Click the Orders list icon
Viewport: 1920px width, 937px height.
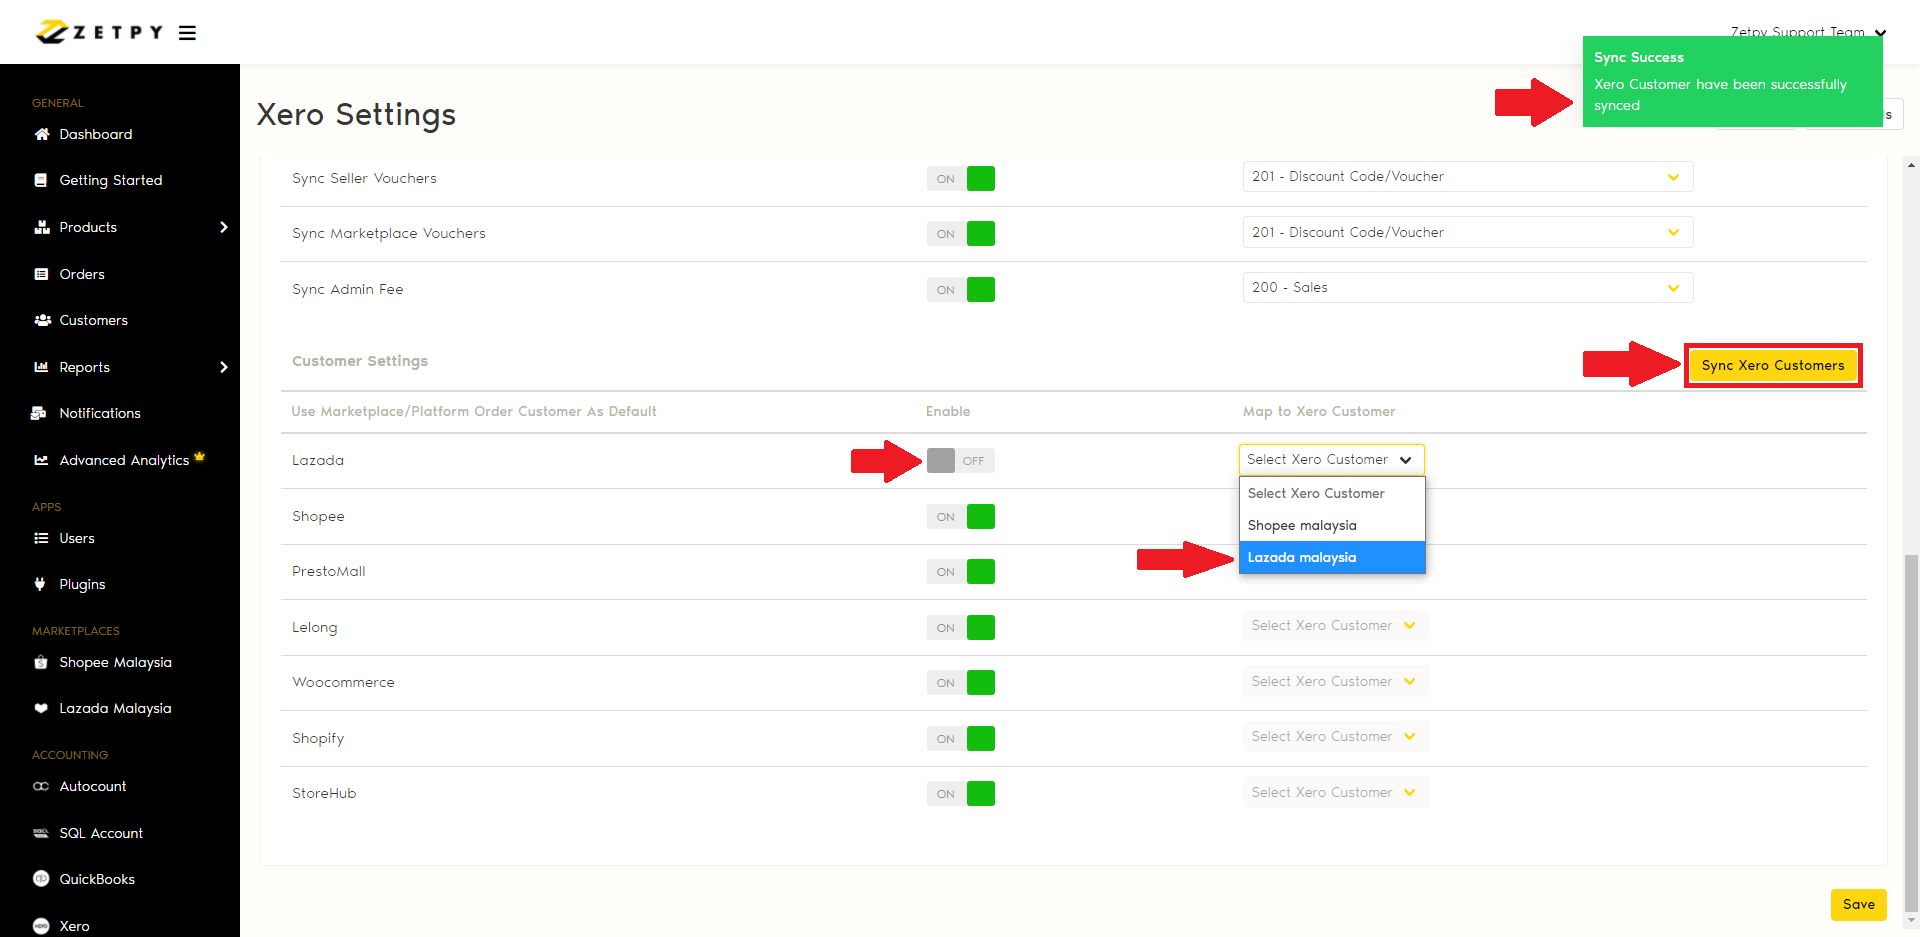click(x=41, y=274)
